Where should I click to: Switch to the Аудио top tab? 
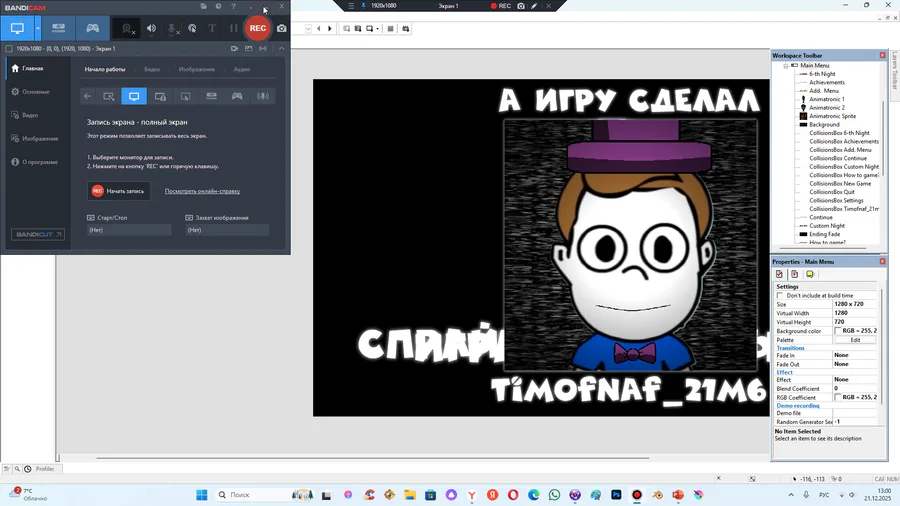[x=242, y=69]
